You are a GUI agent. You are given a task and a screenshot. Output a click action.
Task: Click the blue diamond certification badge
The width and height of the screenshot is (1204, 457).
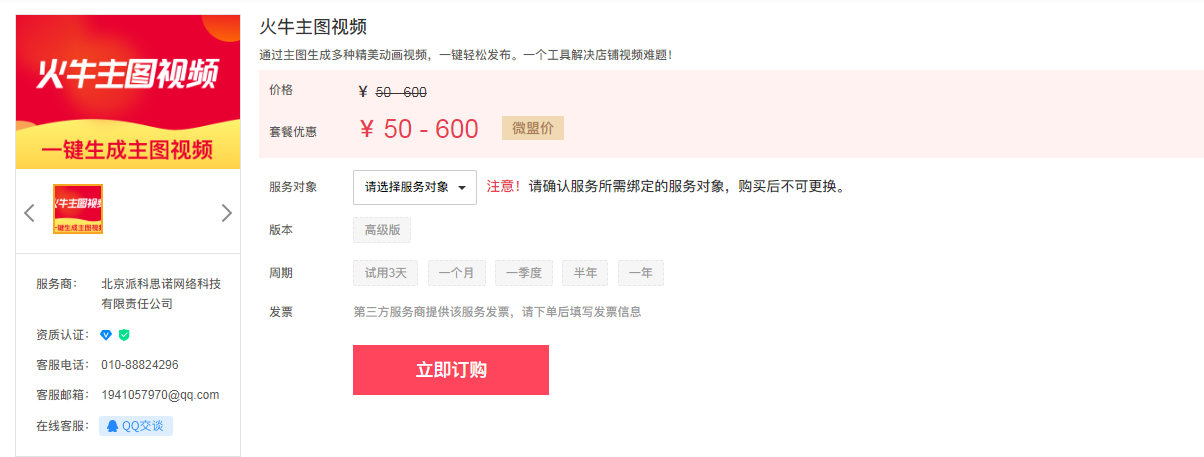tap(106, 335)
